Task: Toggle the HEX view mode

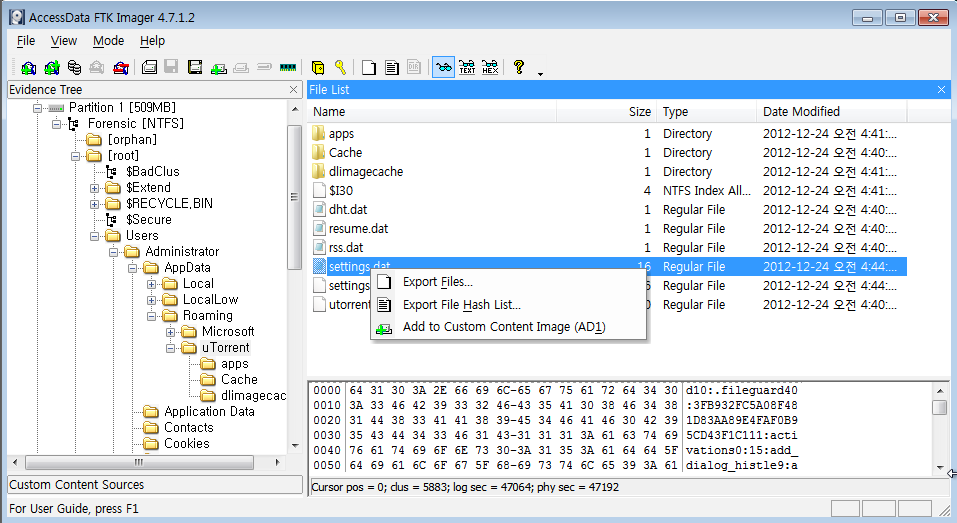Action: click(490, 67)
